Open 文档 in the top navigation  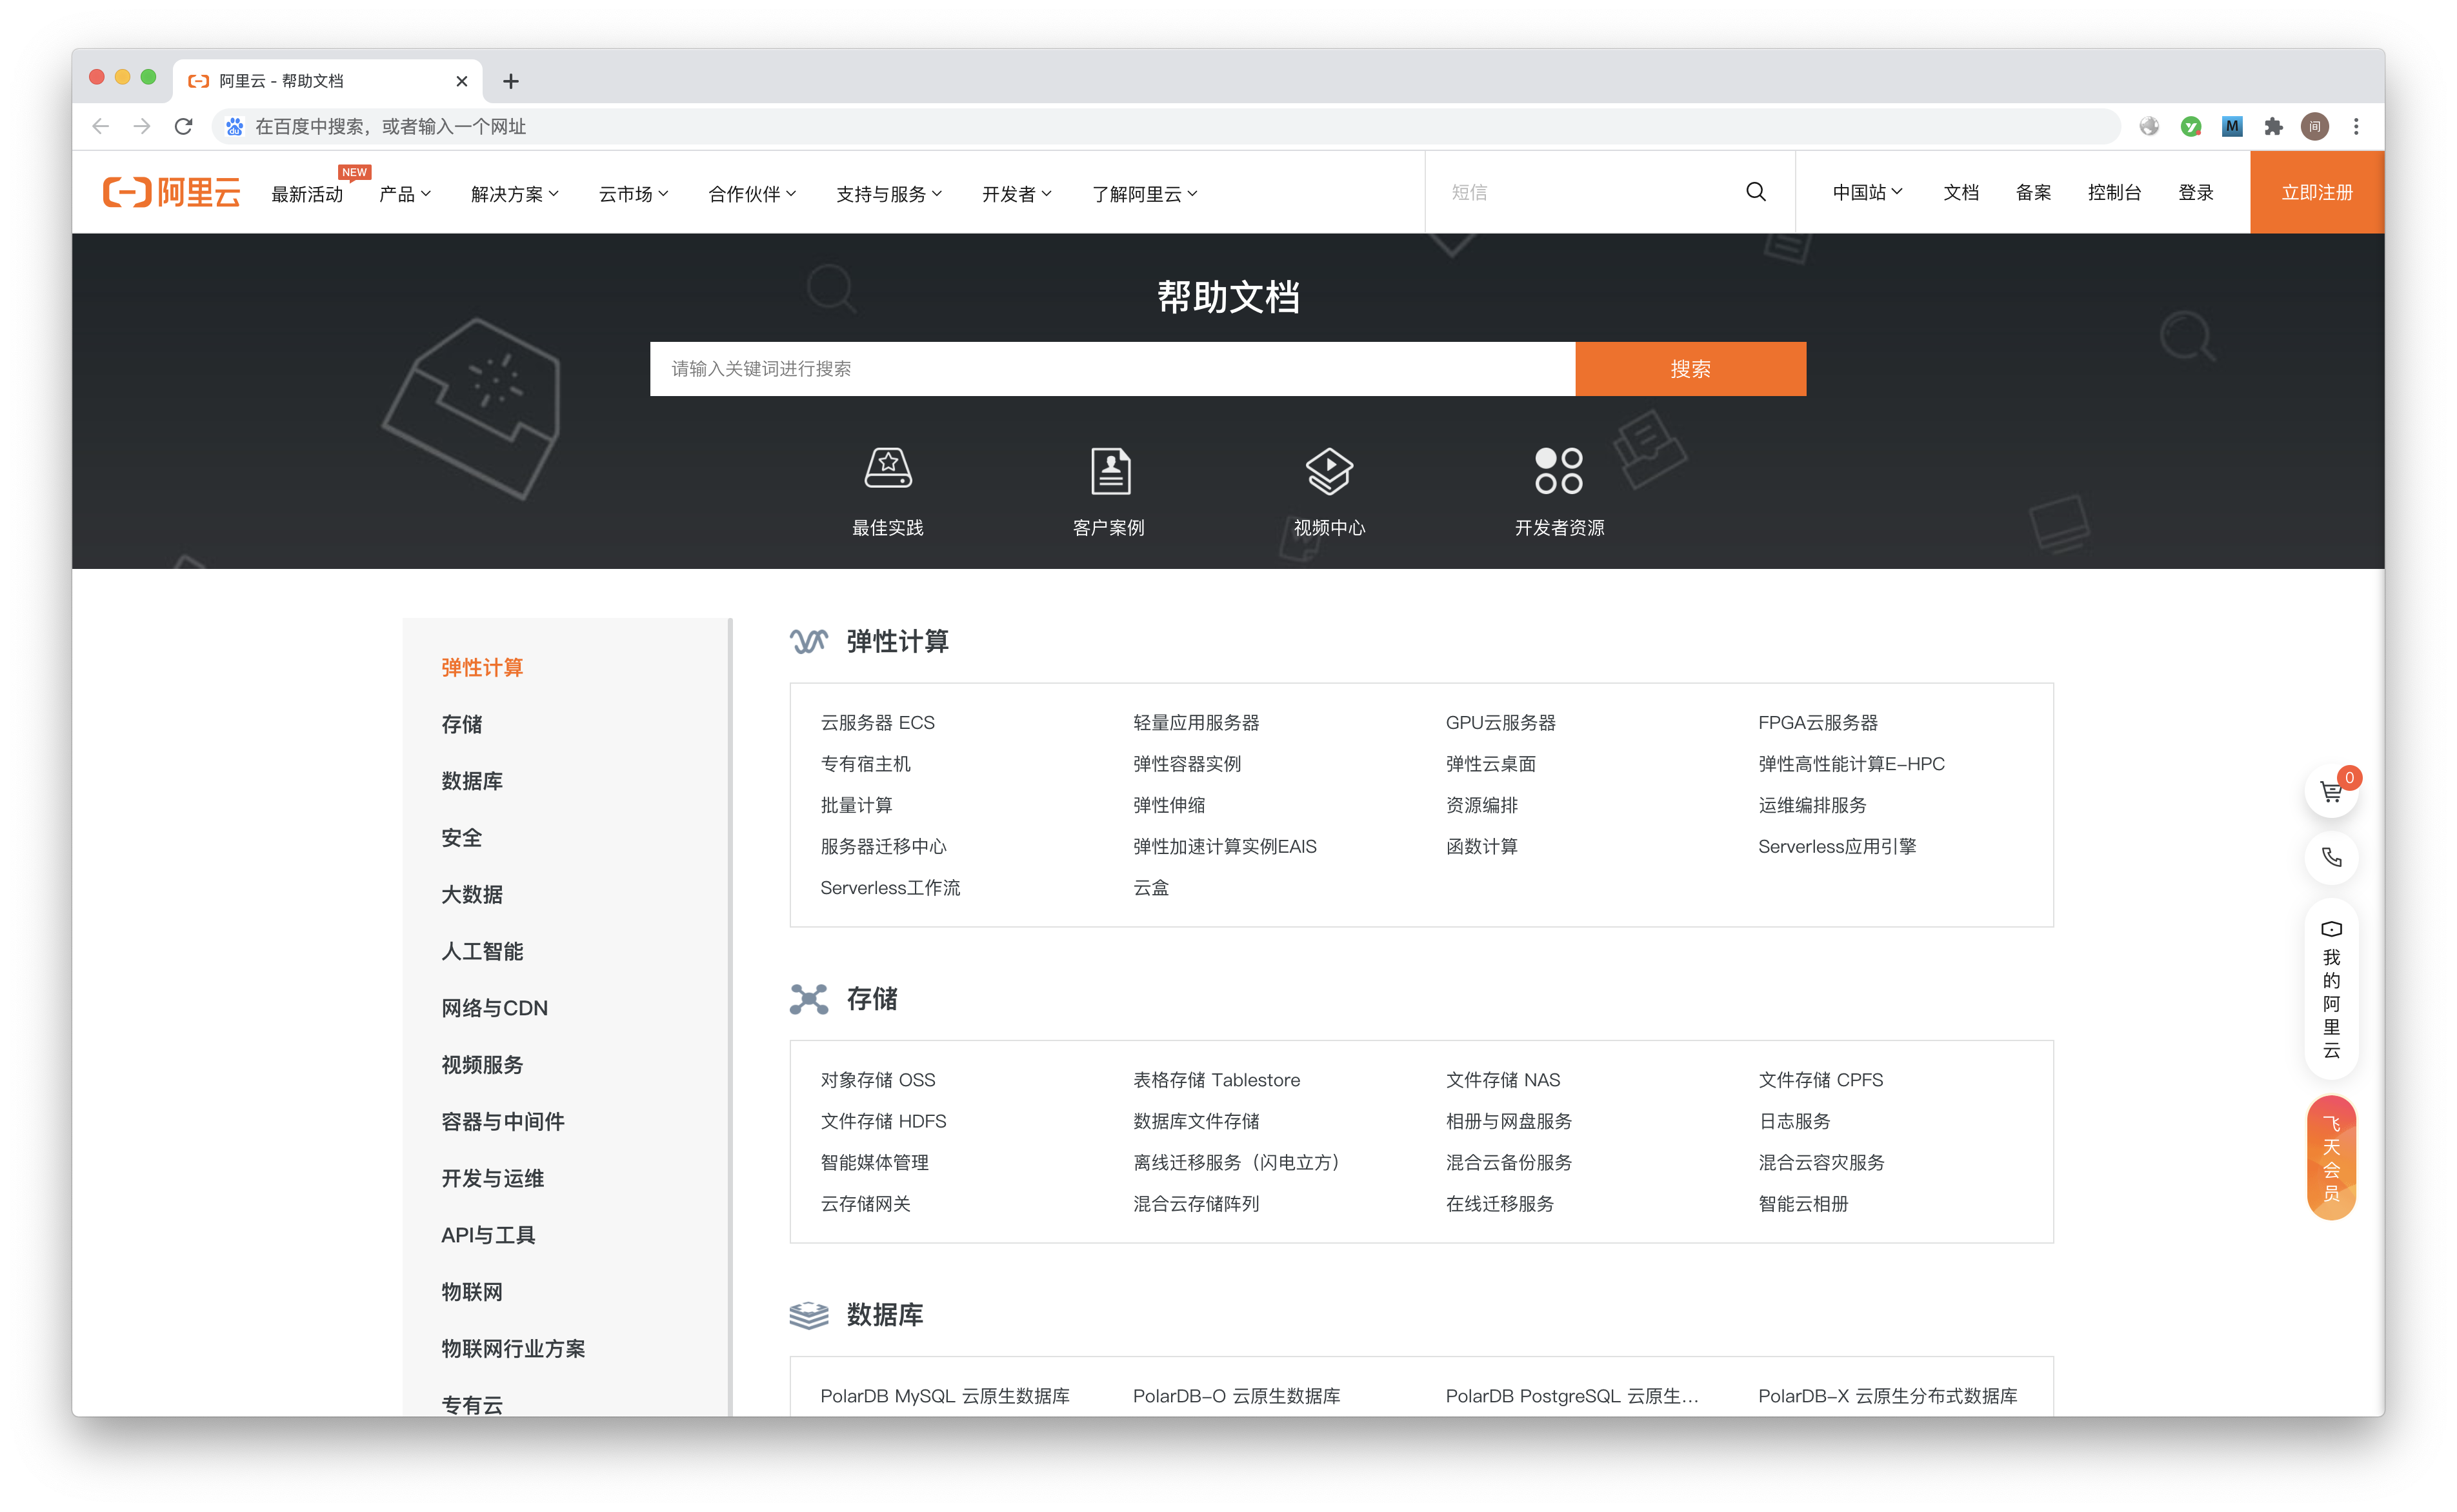(x=1961, y=192)
